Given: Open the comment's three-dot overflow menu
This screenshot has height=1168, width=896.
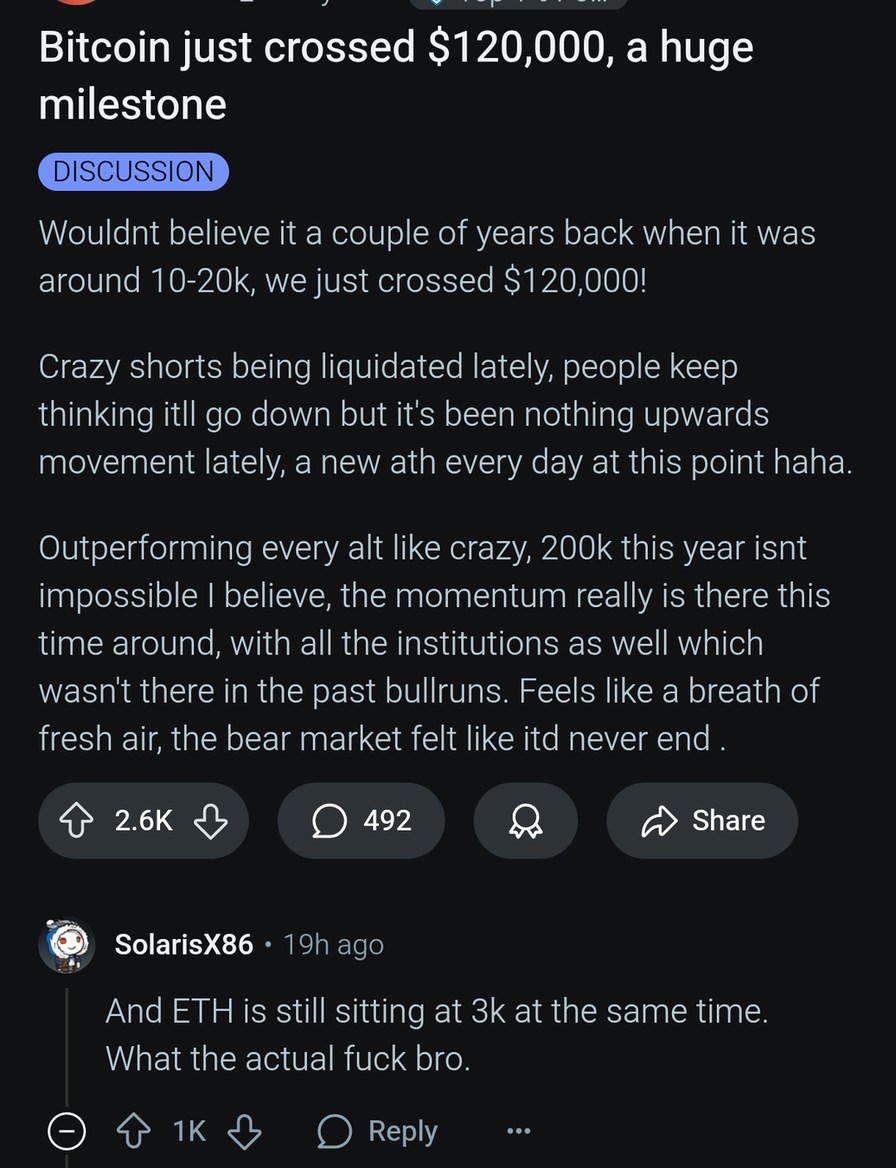Looking at the screenshot, I should coord(518,1130).
